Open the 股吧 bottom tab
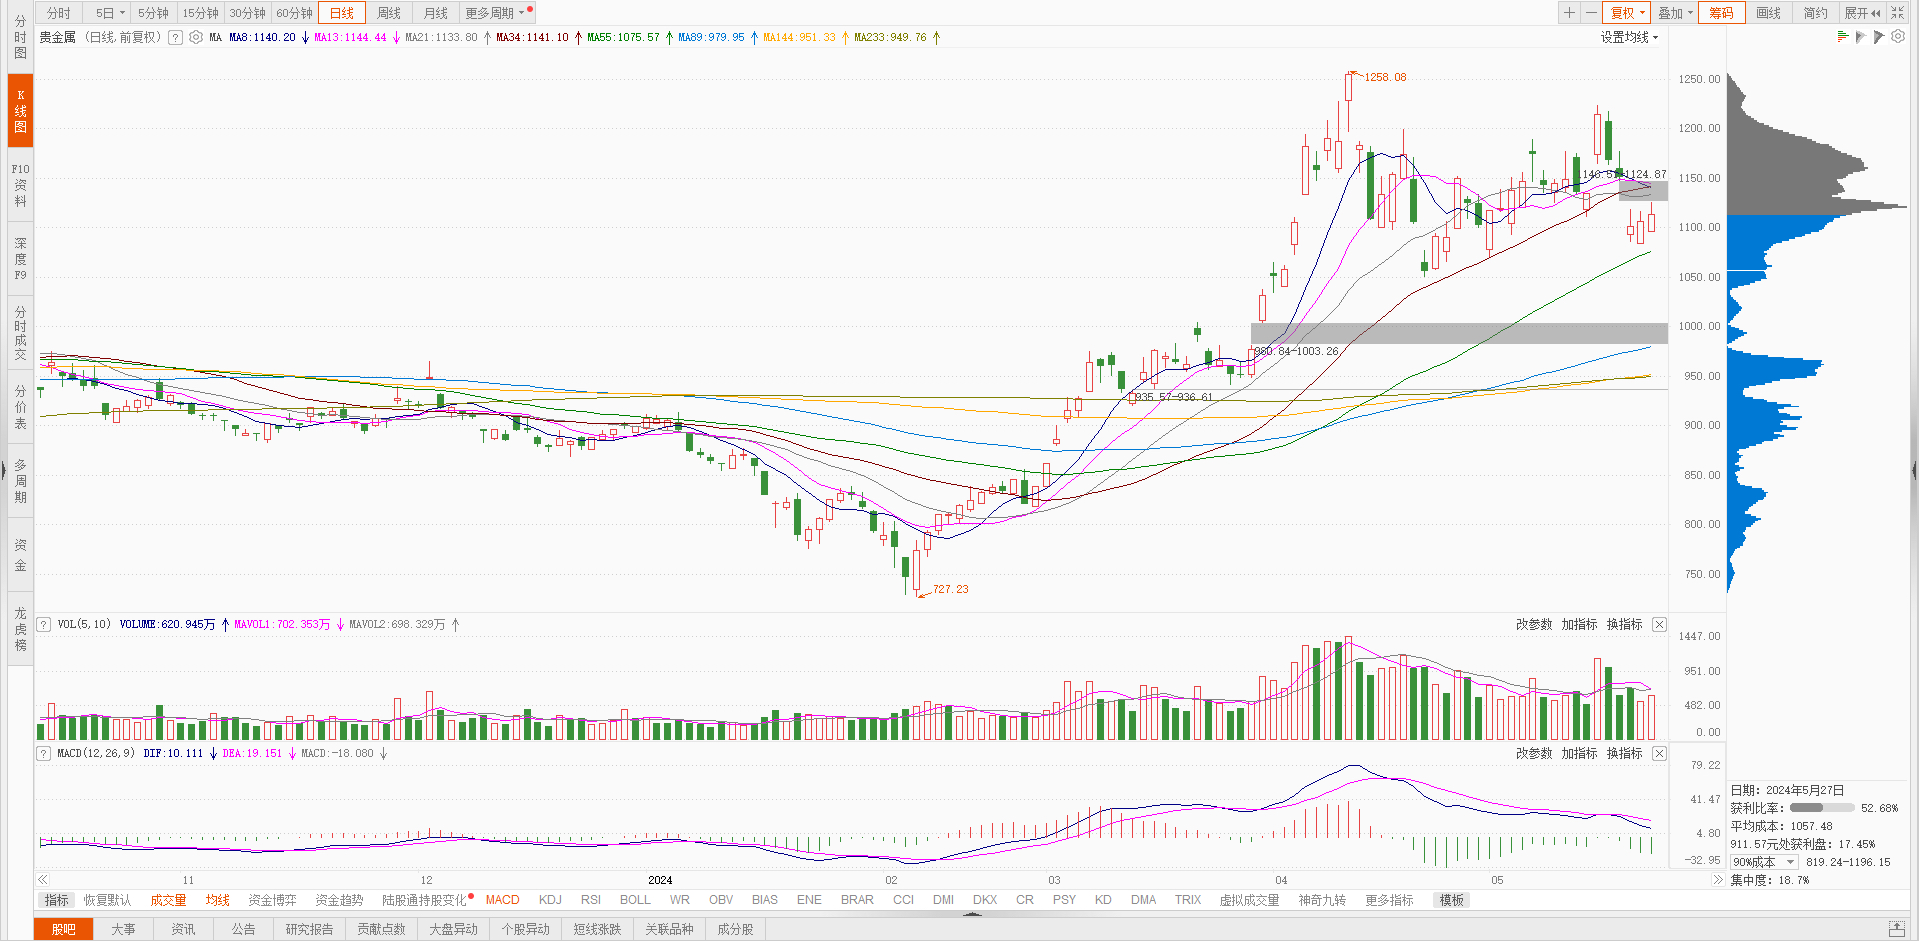Screen dimensions: 1919x941 [x=64, y=929]
